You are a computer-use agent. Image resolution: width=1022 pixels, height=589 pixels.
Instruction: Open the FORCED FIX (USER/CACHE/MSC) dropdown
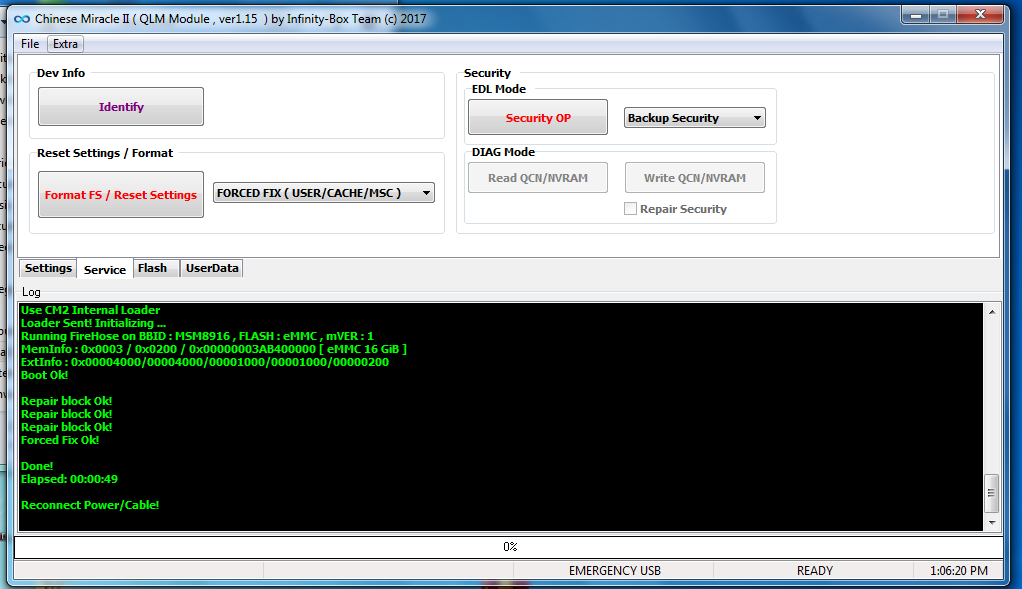coord(324,193)
